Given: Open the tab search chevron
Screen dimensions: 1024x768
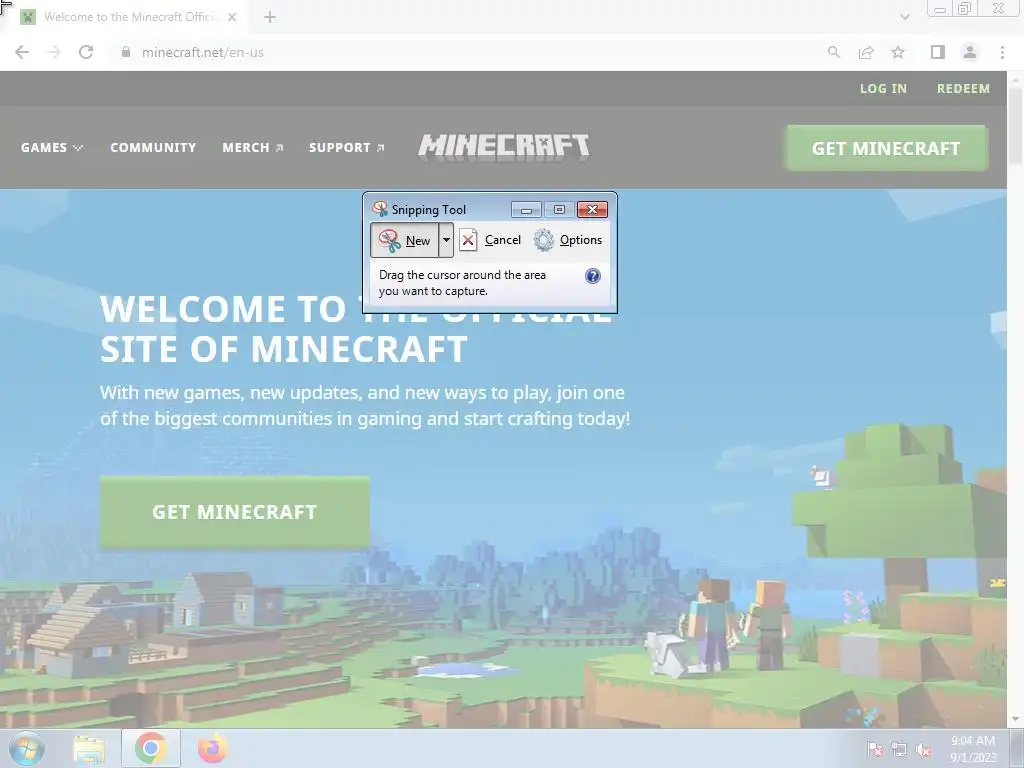Looking at the screenshot, I should (x=905, y=17).
